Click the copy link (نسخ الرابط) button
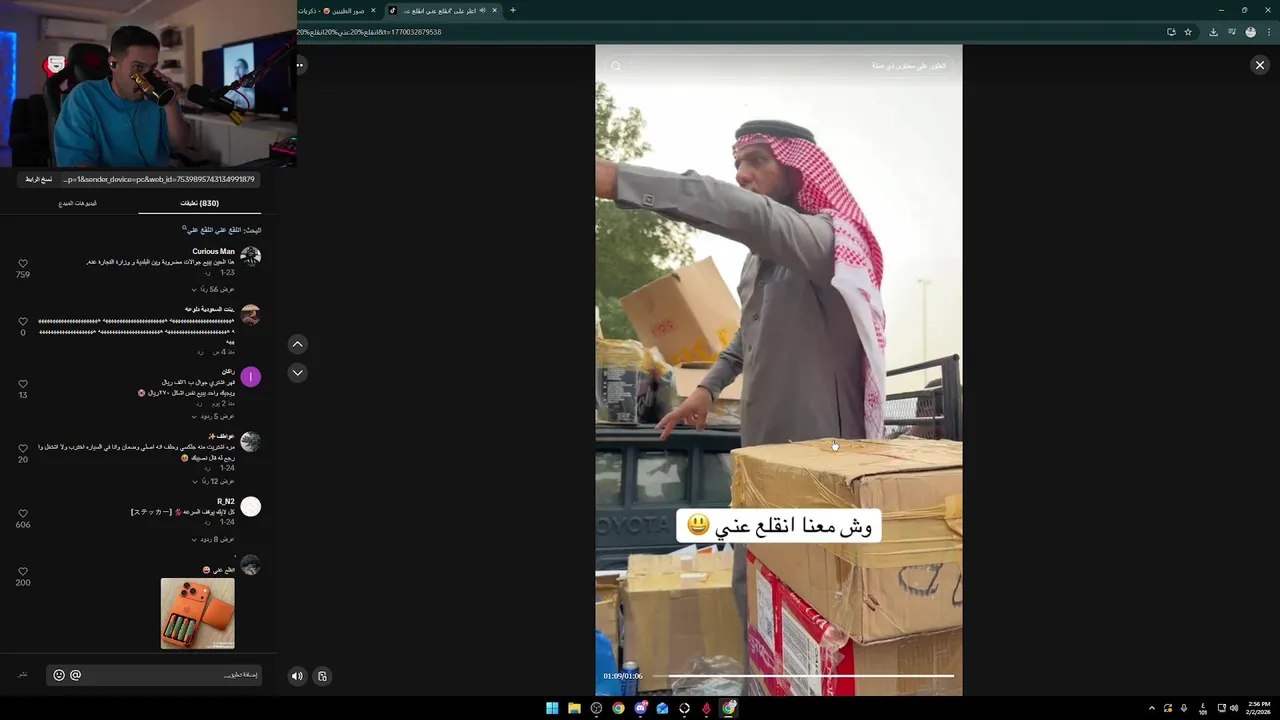The height and width of the screenshot is (720, 1280). [39, 179]
